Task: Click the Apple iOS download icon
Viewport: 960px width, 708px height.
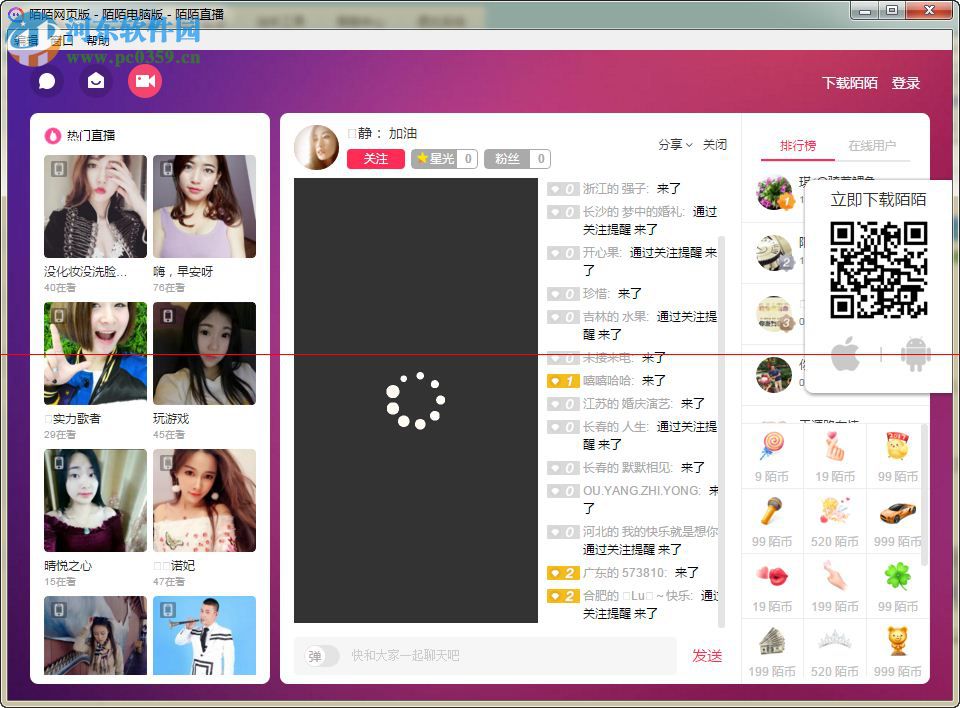Action: click(846, 354)
